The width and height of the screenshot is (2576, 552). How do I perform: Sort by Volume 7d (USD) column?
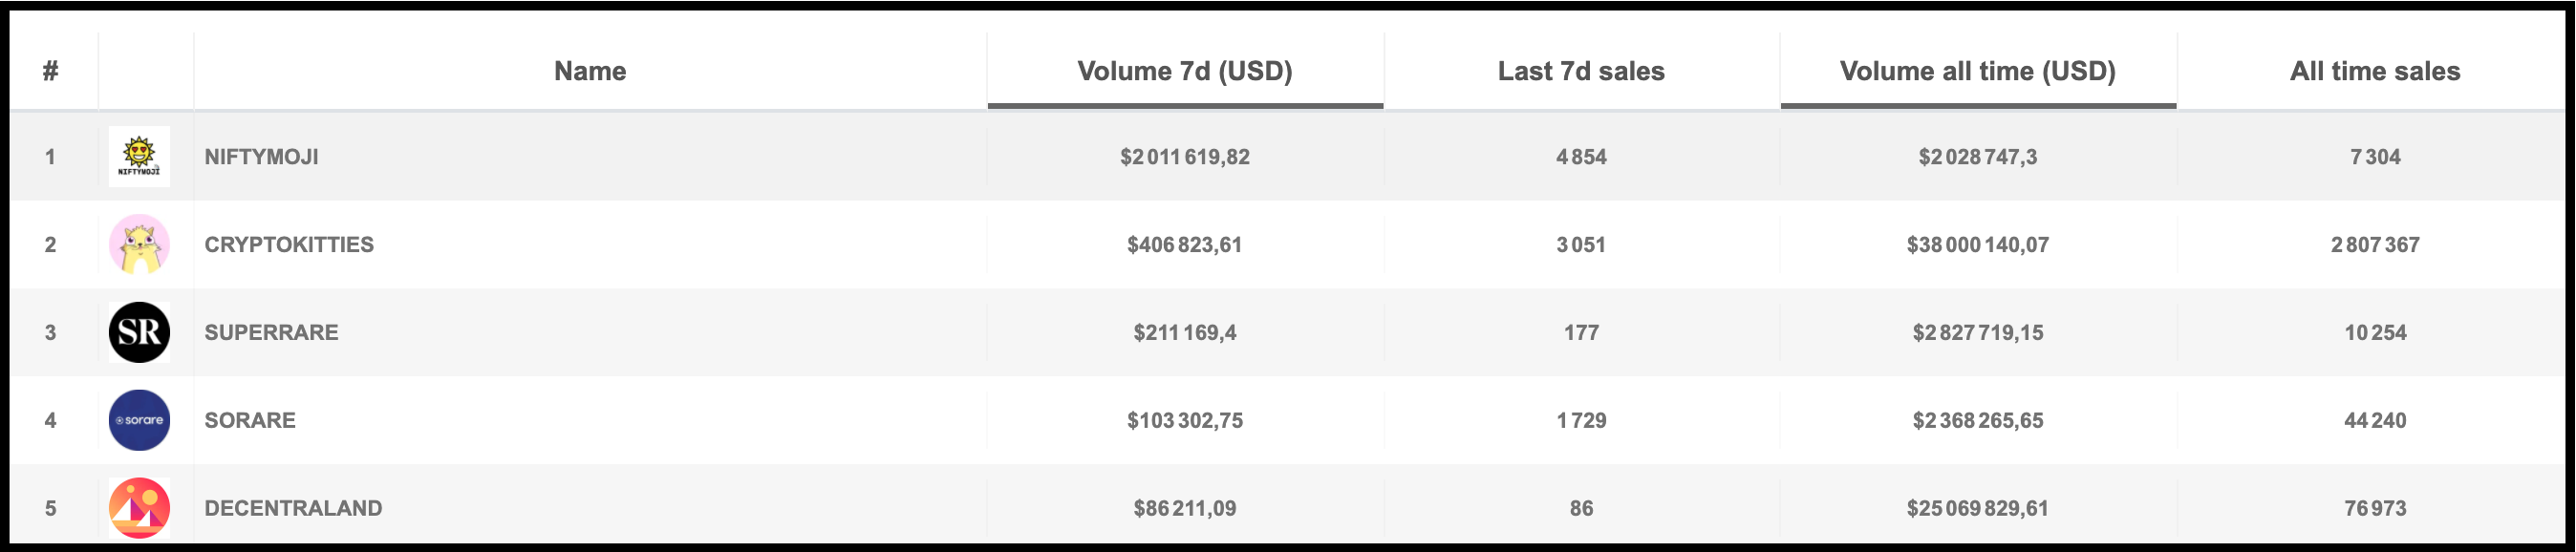tap(1185, 71)
